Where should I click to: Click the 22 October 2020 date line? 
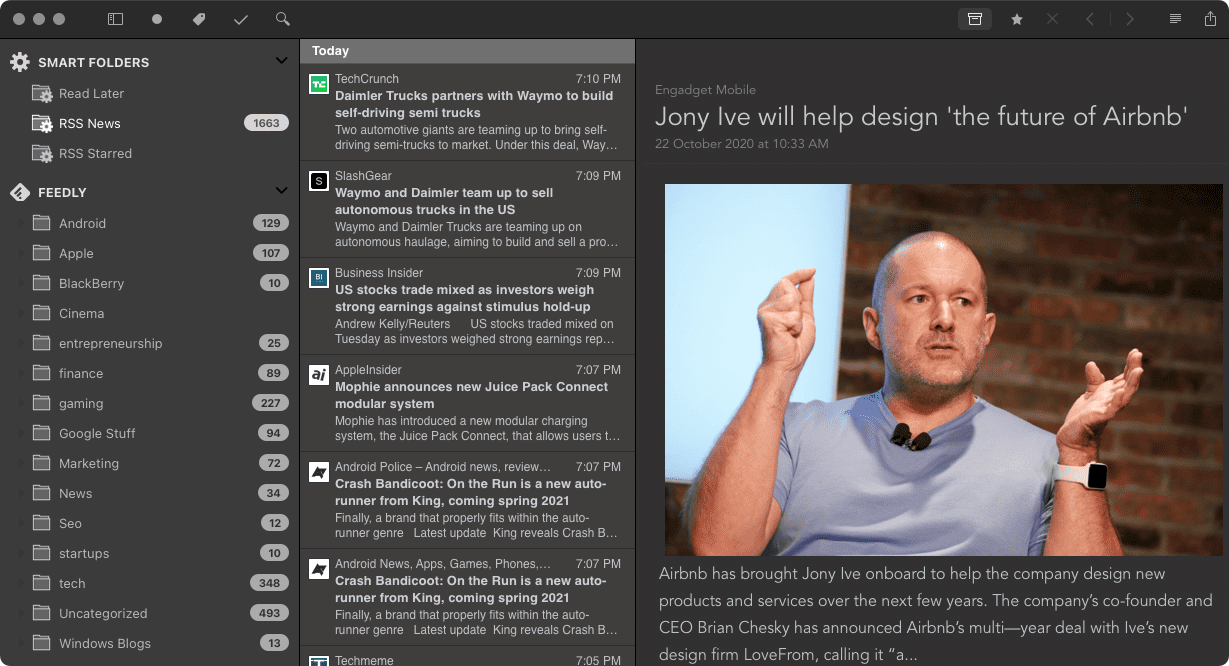pos(741,144)
